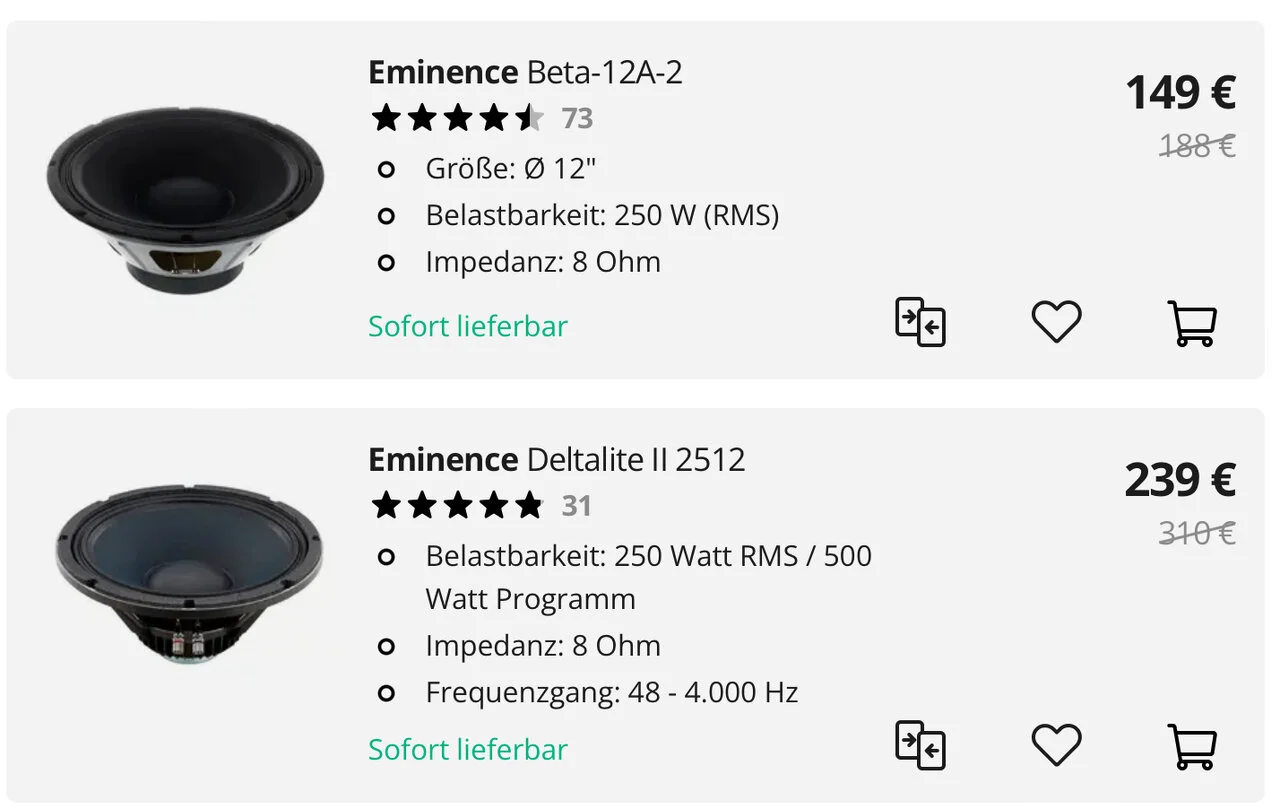Image resolution: width=1280 pixels, height=809 pixels.
Task: Add Eminence Deltalite II 2512 to cart
Action: pyautogui.click(x=1192, y=746)
